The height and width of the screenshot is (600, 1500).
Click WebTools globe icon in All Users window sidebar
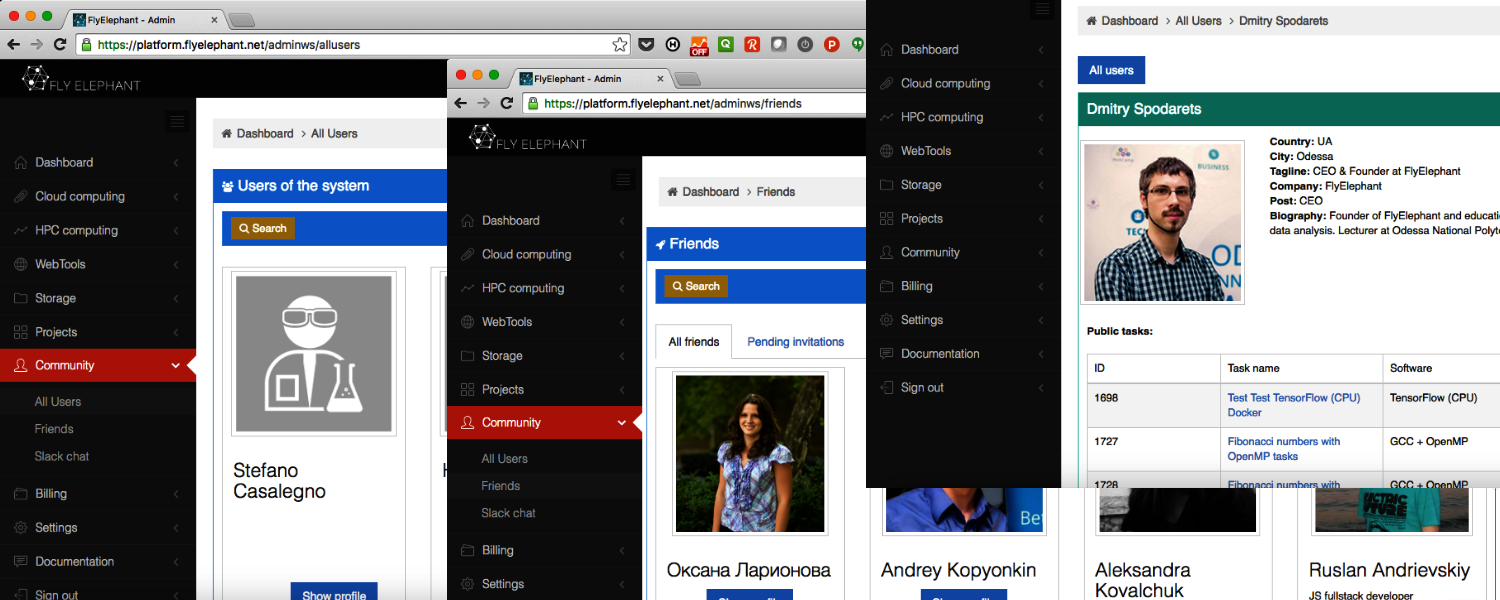click(20, 264)
